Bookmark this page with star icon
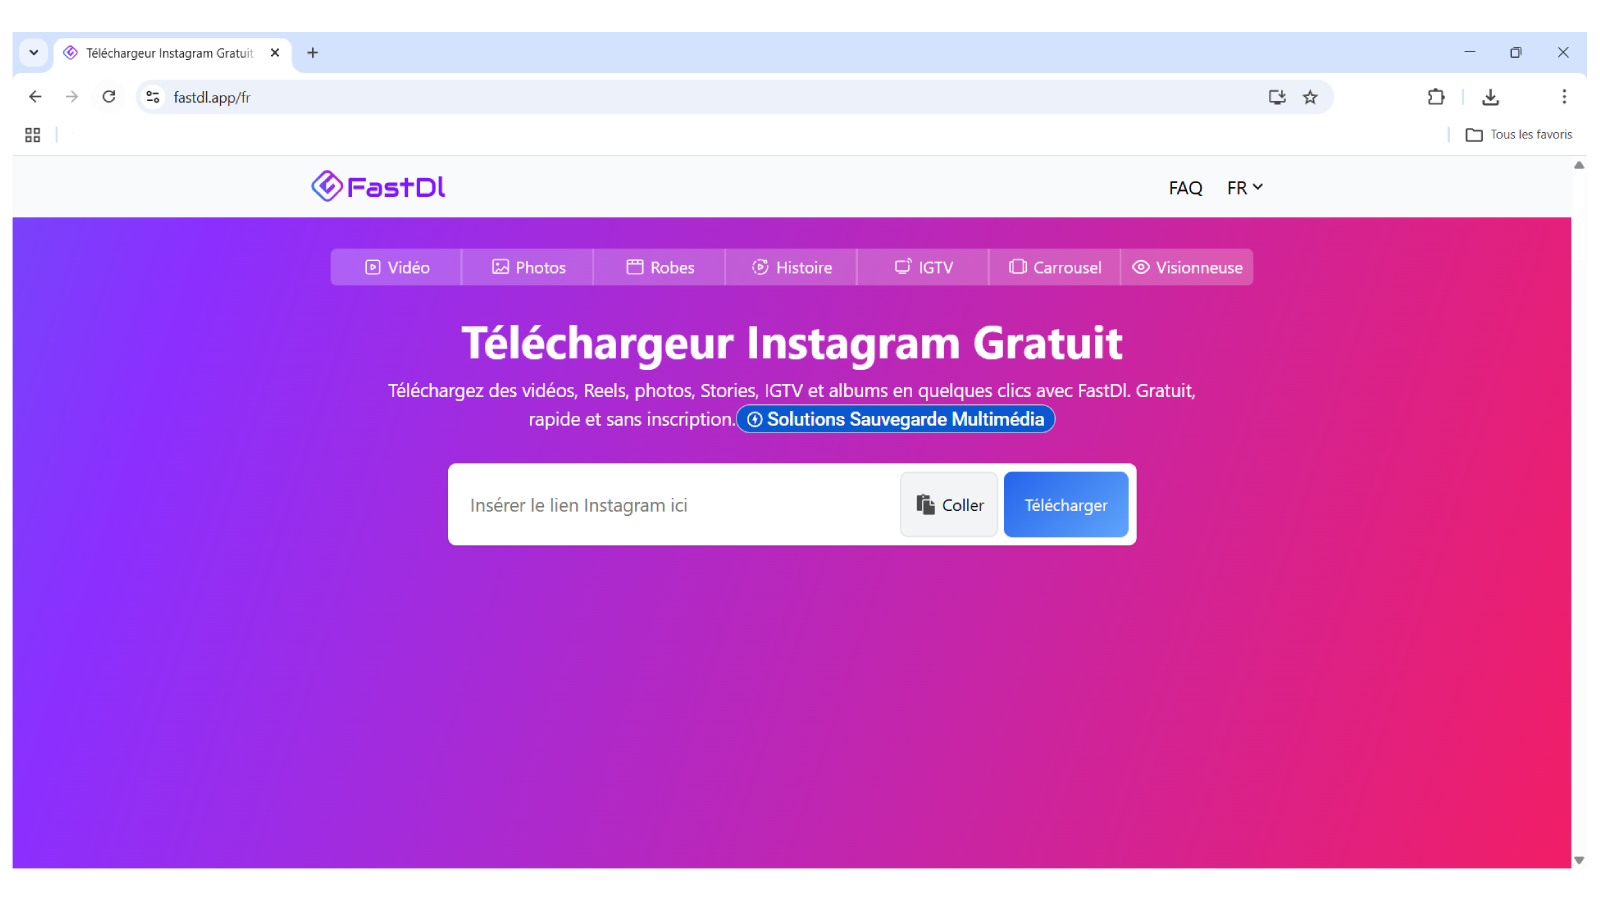The image size is (1600, 900). (x=1310, y=97)
